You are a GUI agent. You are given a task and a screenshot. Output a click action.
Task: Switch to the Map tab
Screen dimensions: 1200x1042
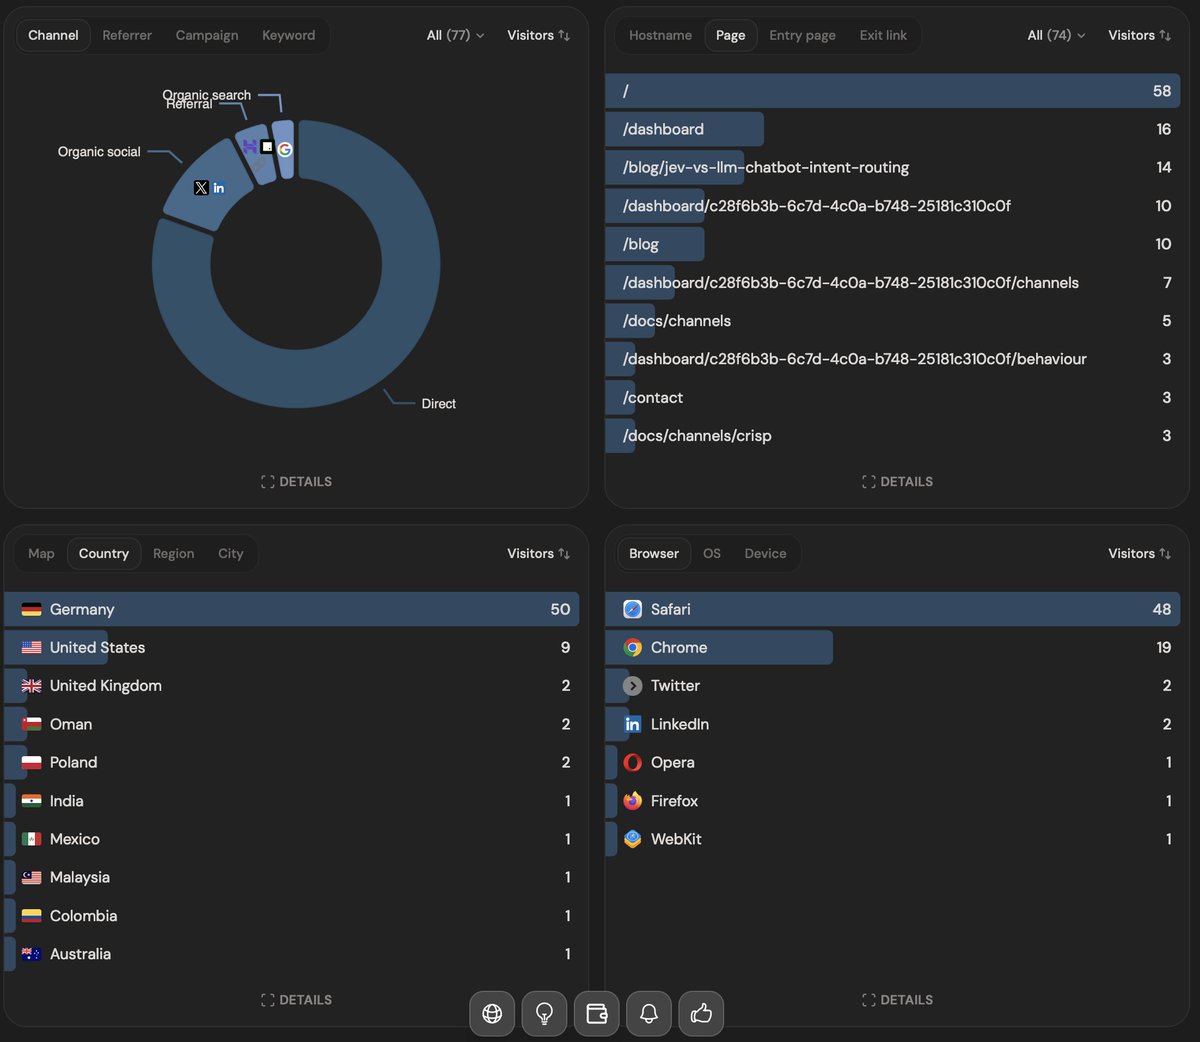42,553
